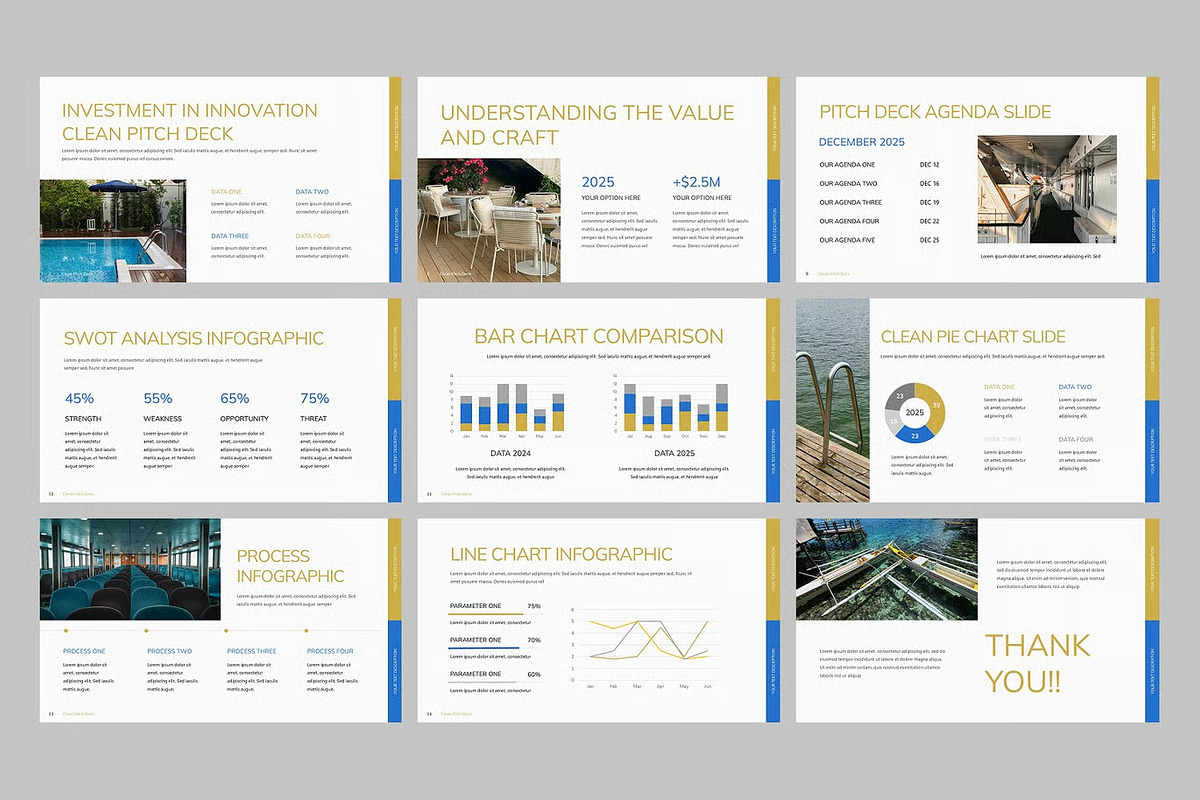This screenshot has height=800, width=1200.
Task: Click the blue 23 segment of the pie chart
Action: tap(914, 433)
